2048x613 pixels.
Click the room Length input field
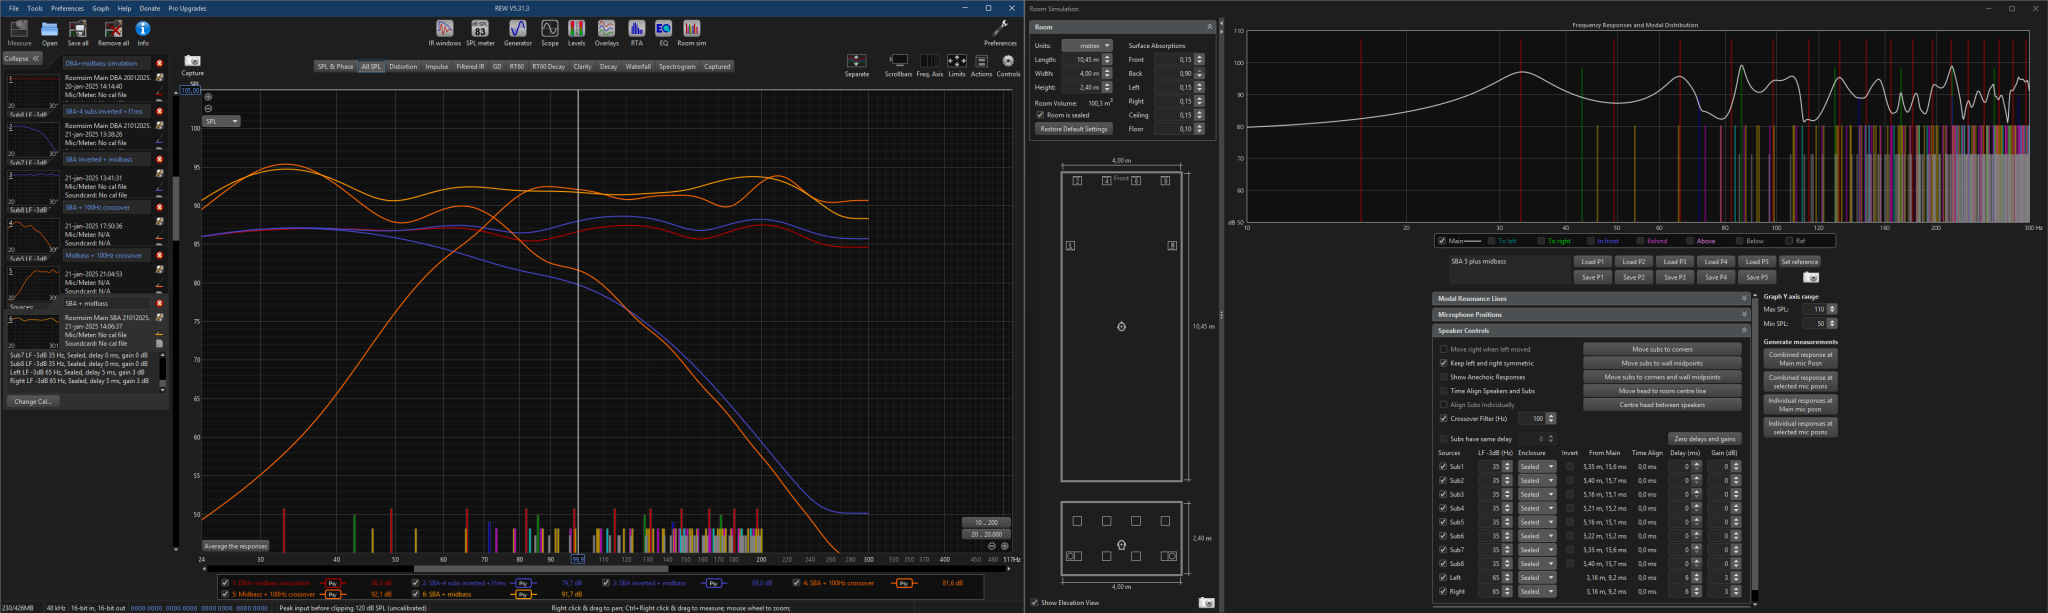click(x=1082, y=59)
